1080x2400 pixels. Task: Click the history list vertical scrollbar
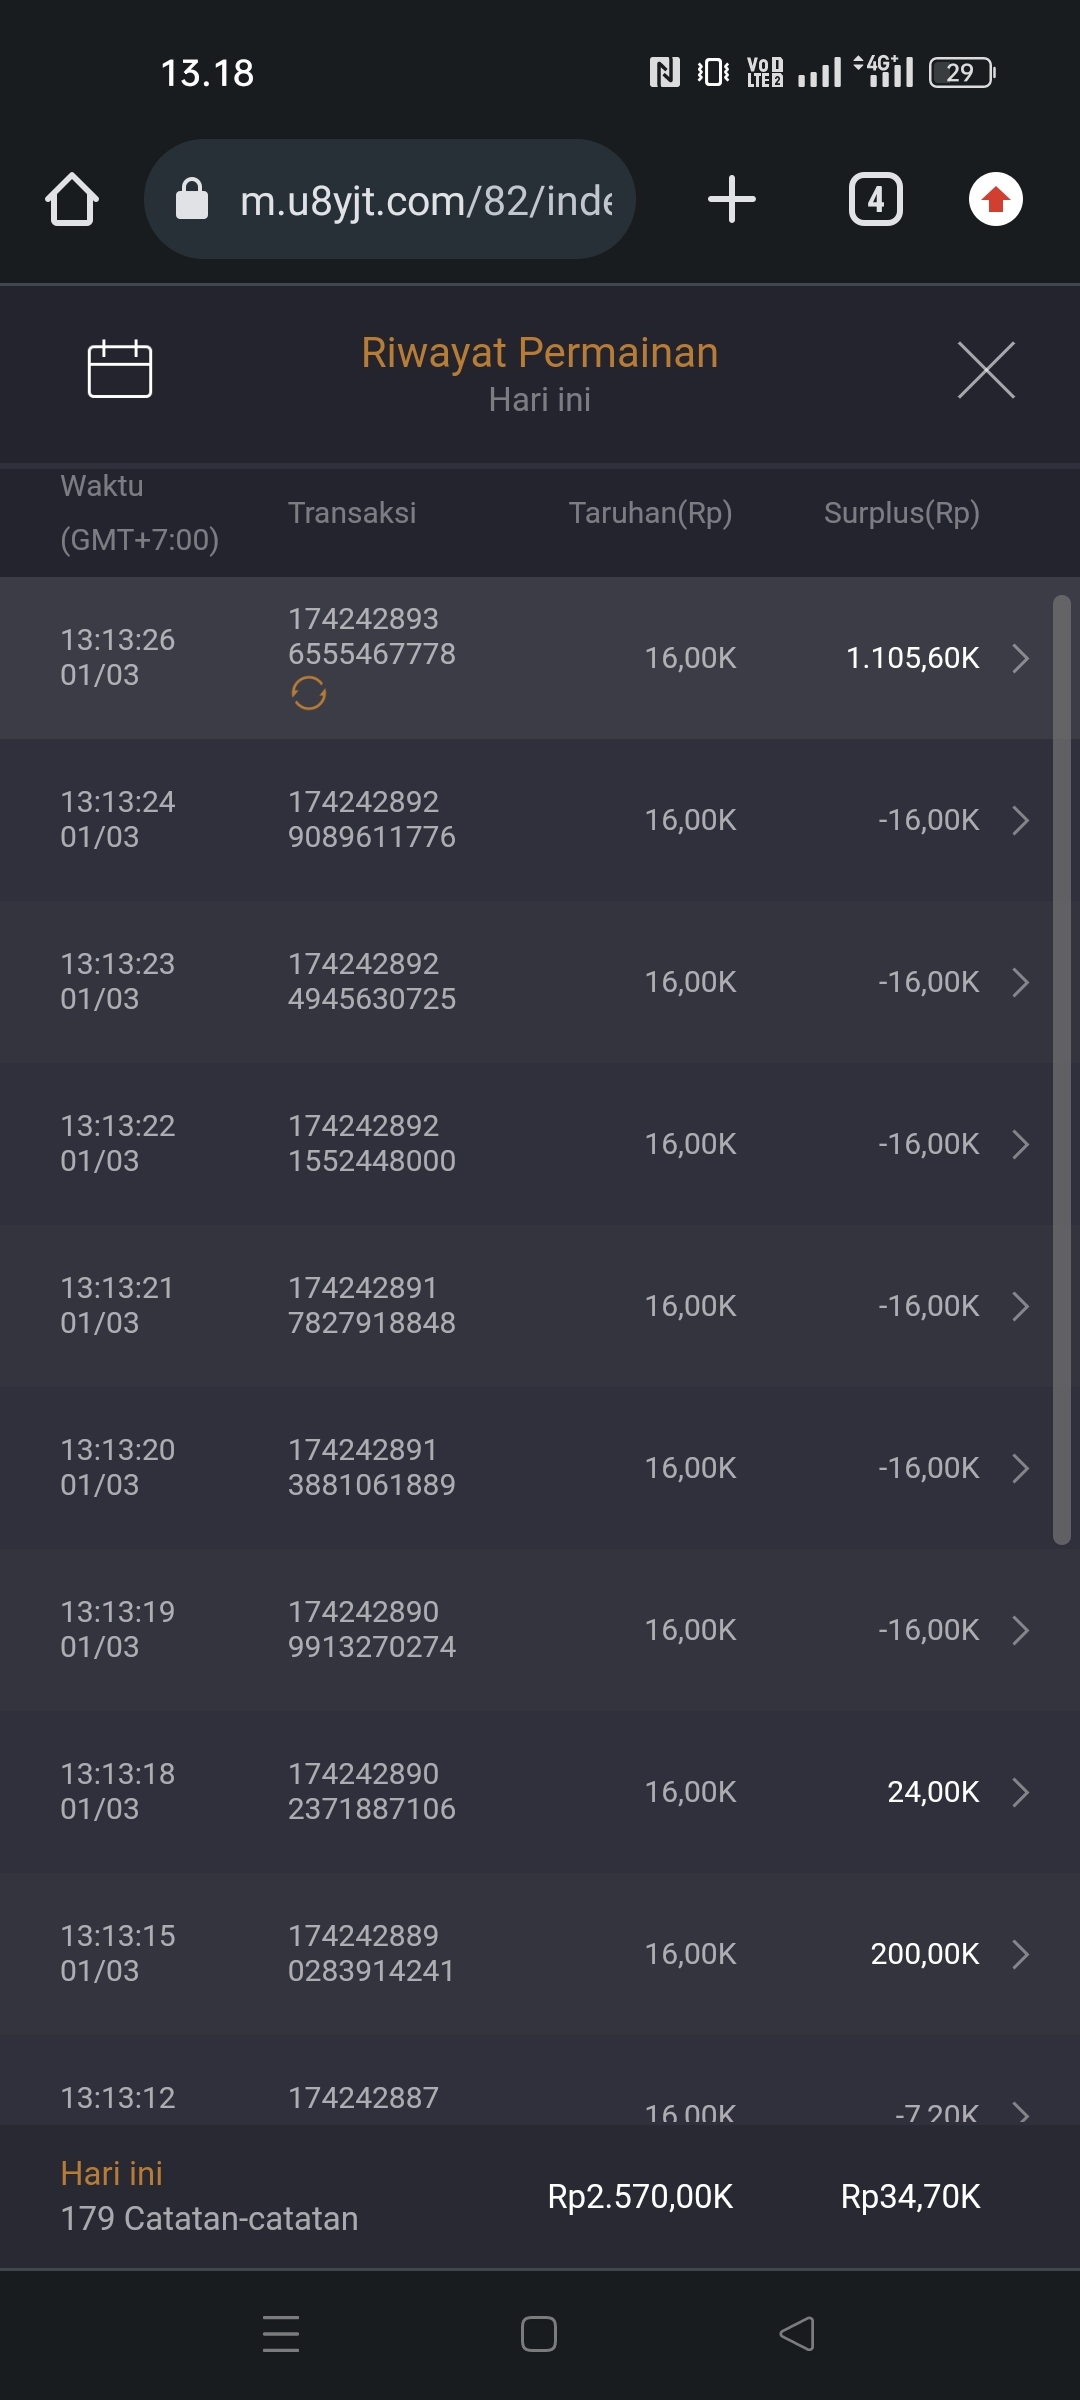[1062, 1070]
